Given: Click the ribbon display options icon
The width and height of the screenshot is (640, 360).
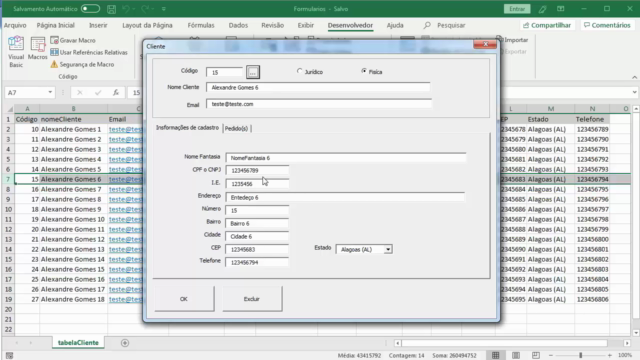Looking at the screenshot, I should click(561, 9).
